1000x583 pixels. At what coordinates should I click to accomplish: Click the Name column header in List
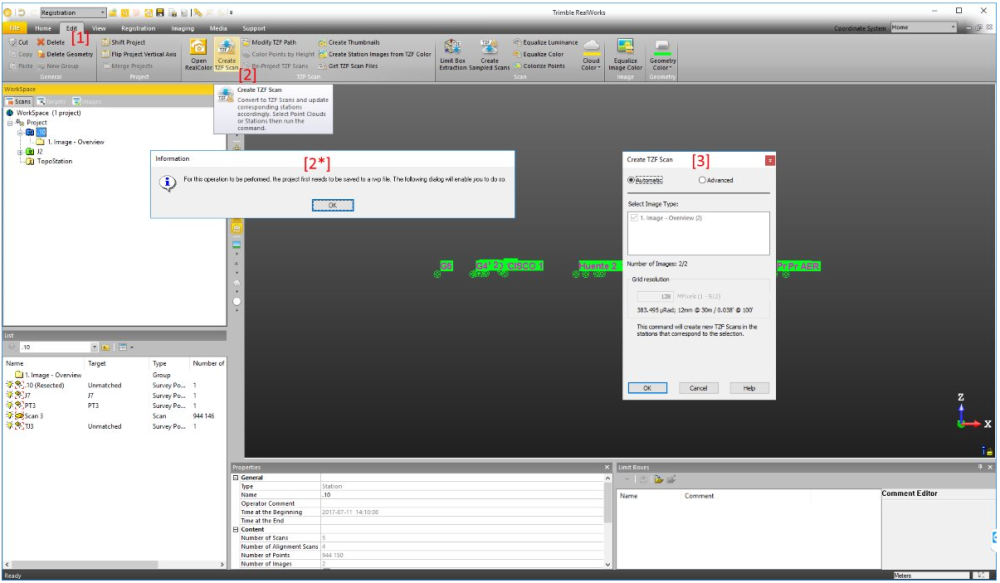(x=15, y=363)
